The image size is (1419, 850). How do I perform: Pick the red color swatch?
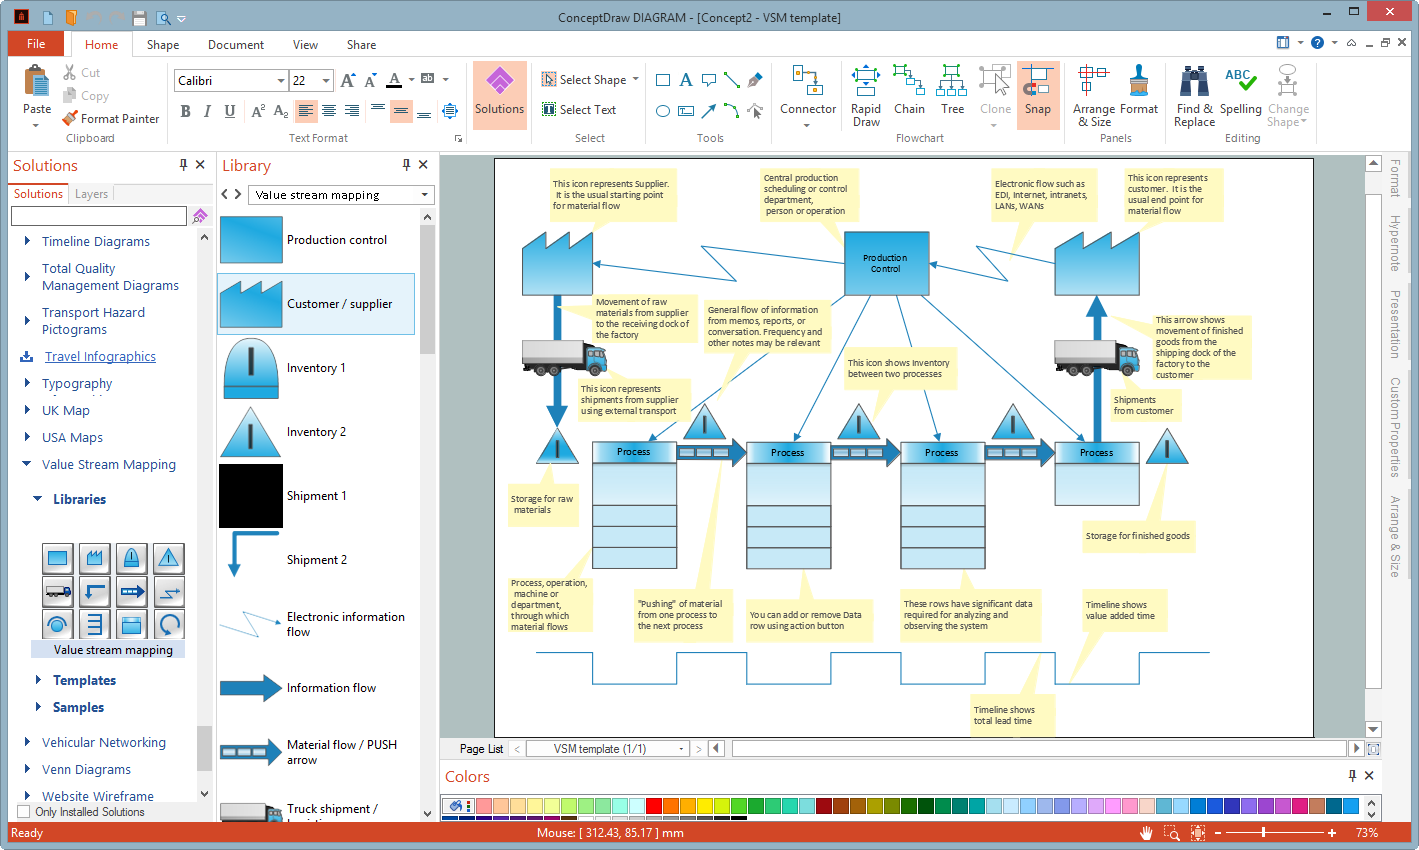[653, 806]
